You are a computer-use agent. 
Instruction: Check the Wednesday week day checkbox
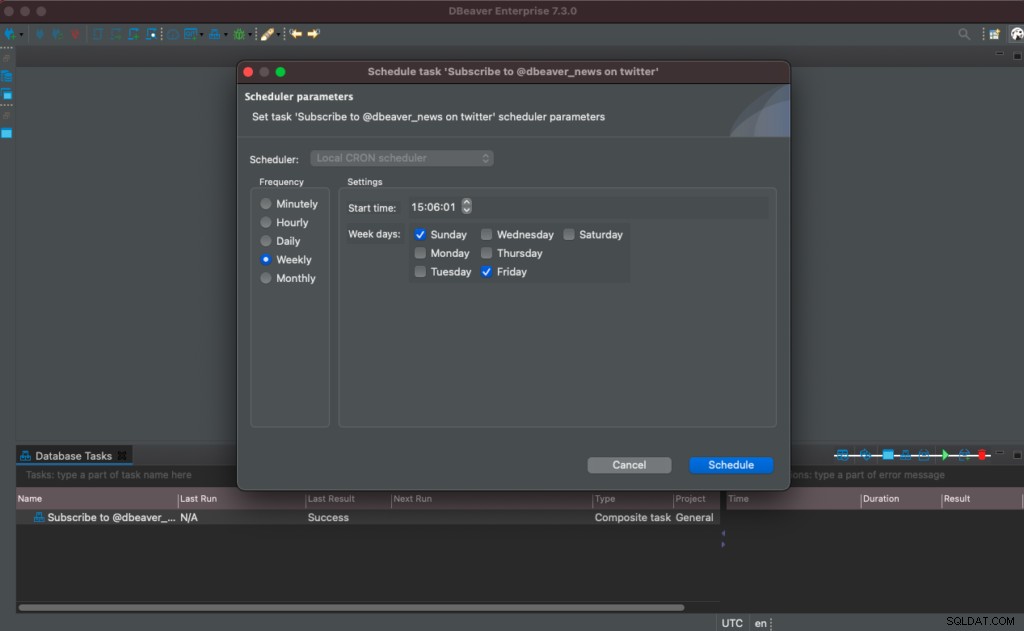[487, 235]
